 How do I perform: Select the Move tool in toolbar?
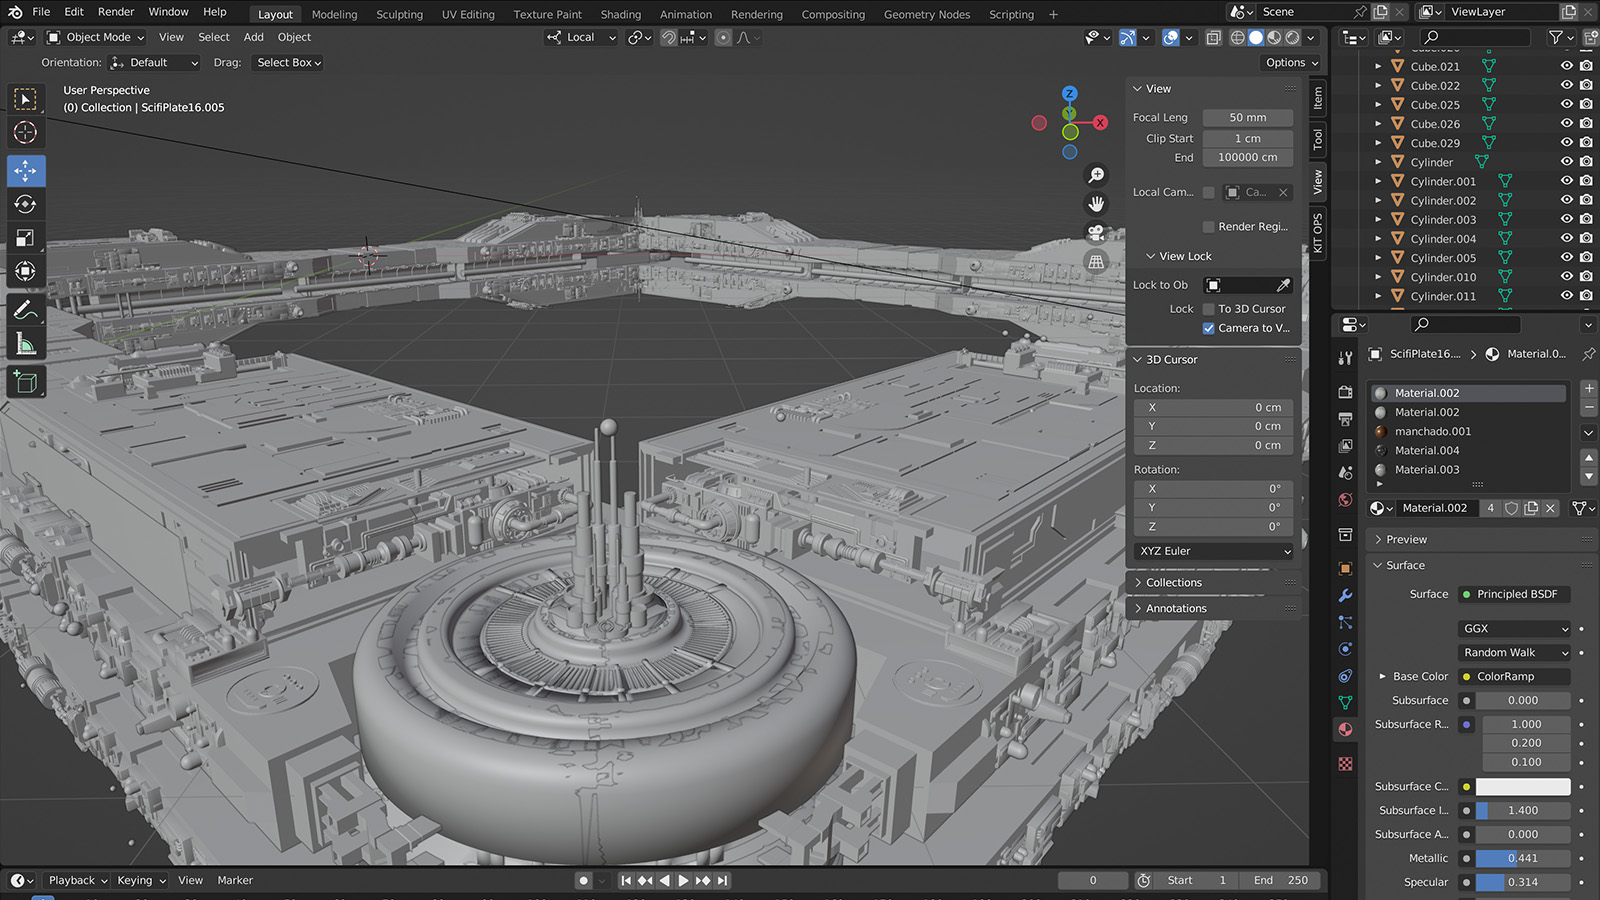tap(26, 171)
